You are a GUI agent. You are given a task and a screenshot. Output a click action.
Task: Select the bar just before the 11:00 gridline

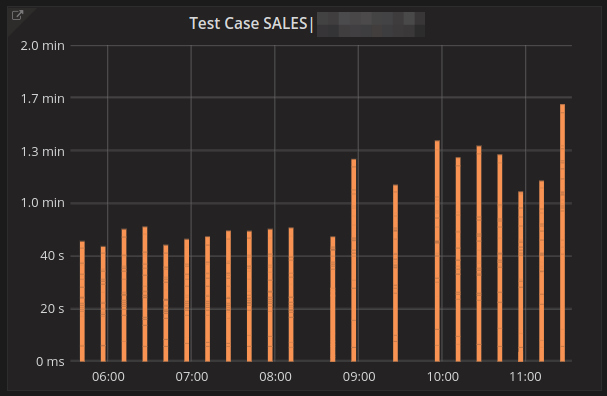click(x=521, y=276)
